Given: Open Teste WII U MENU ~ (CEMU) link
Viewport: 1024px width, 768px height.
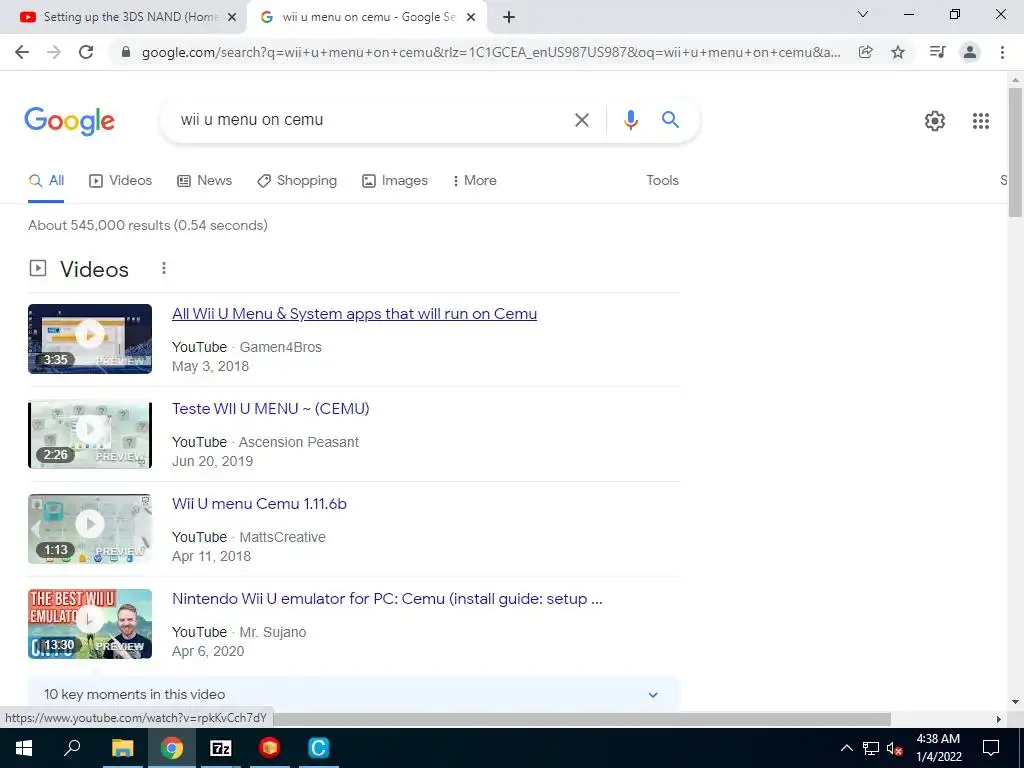Looking at the screenshot, I should tap(270, 409).
